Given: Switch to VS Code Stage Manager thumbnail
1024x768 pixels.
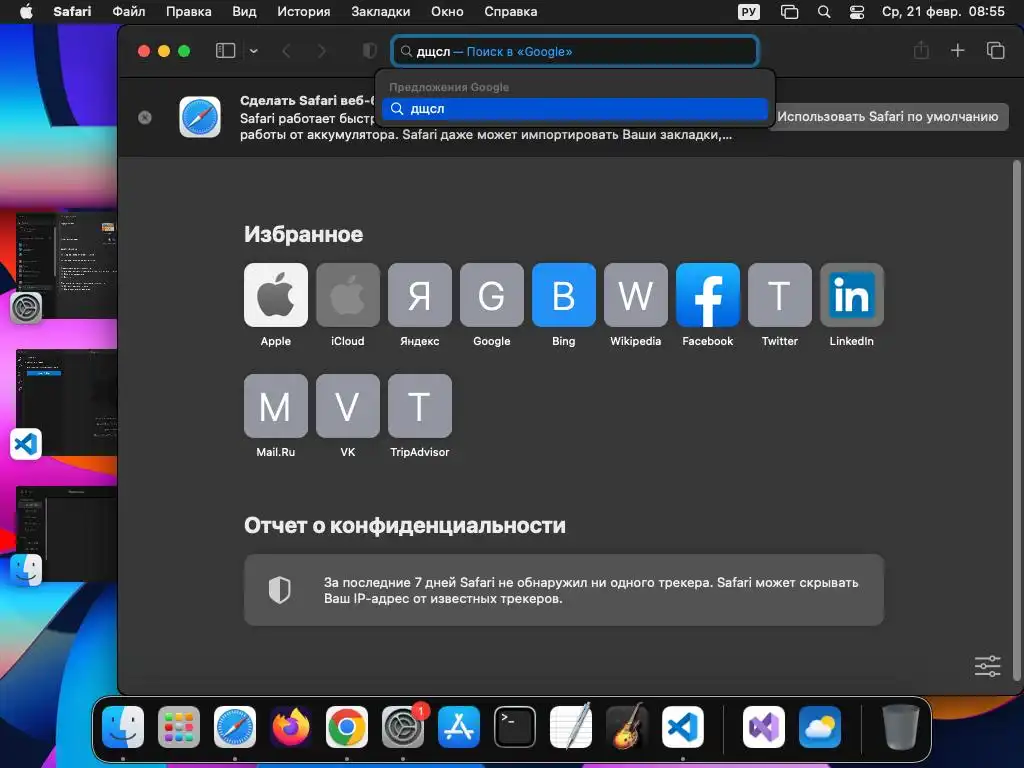Looking at the screenshot, I should (67, 402).
